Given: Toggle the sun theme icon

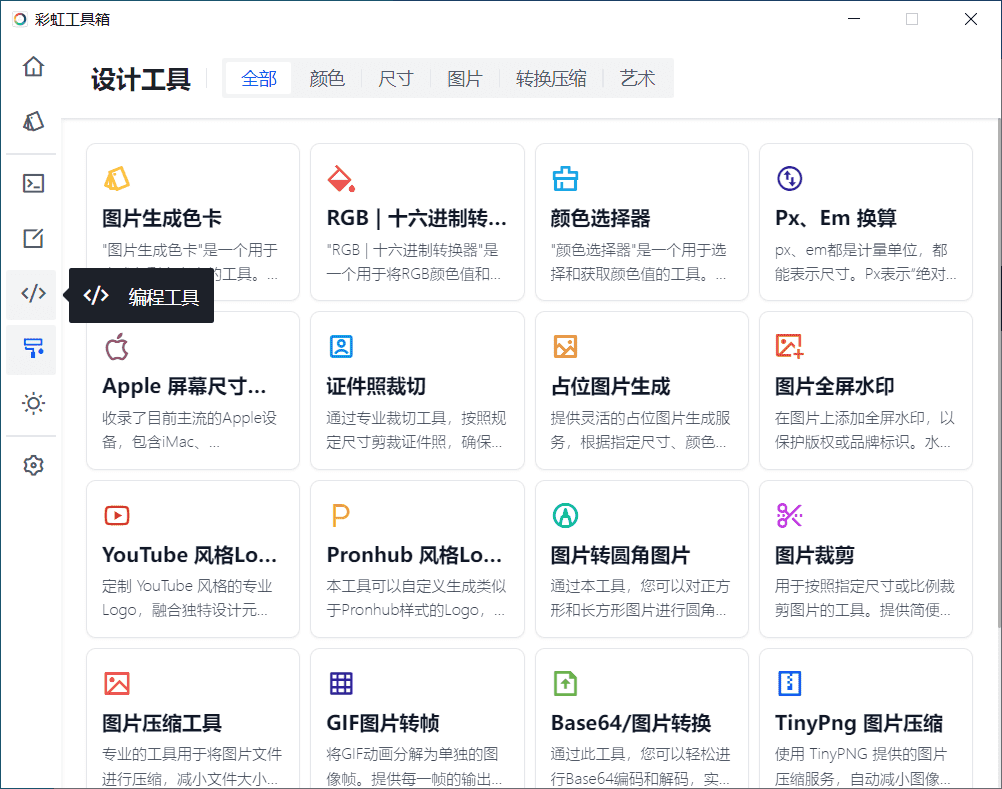Looking at the screenshot, I should coord(33,404).
